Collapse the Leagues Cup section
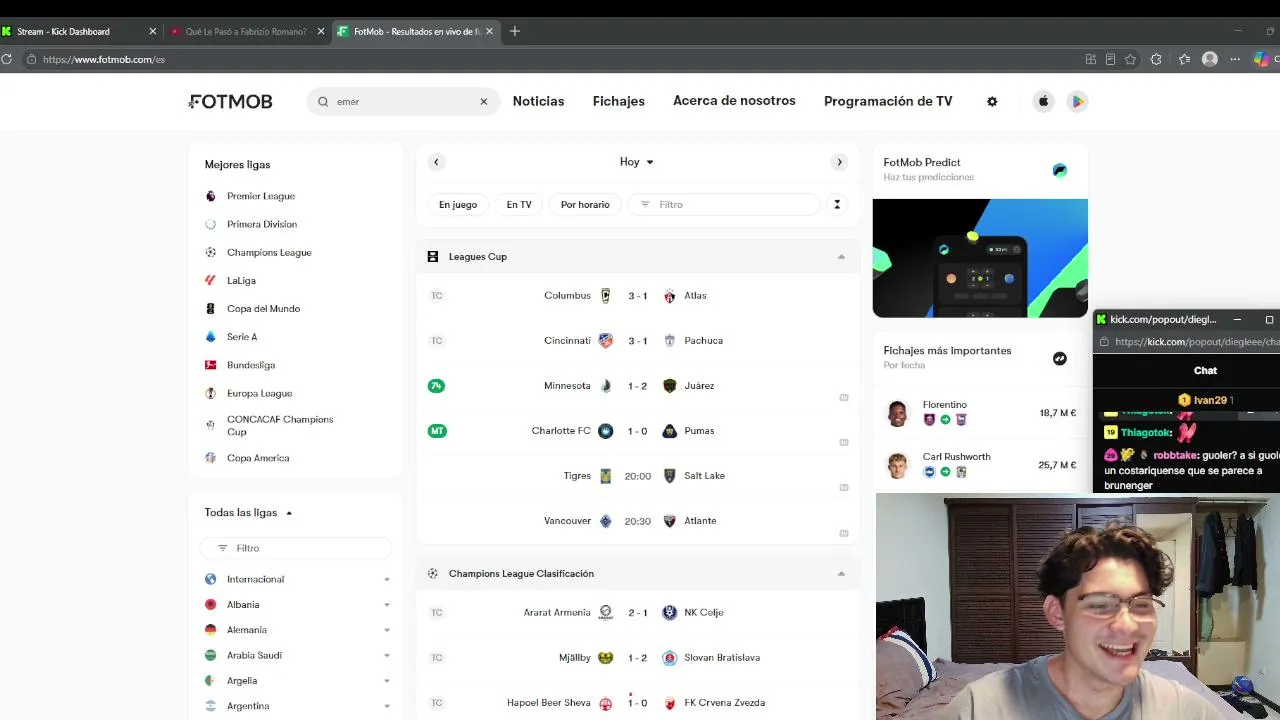The image size is (1280, 720). pos(841,257)
